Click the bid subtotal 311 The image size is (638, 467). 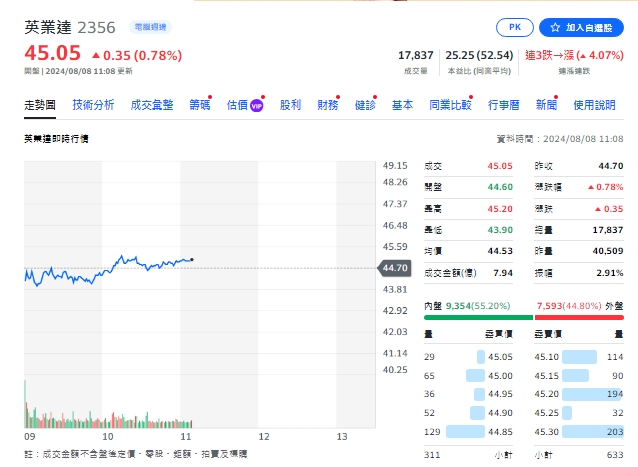click(x=432, y=455)
